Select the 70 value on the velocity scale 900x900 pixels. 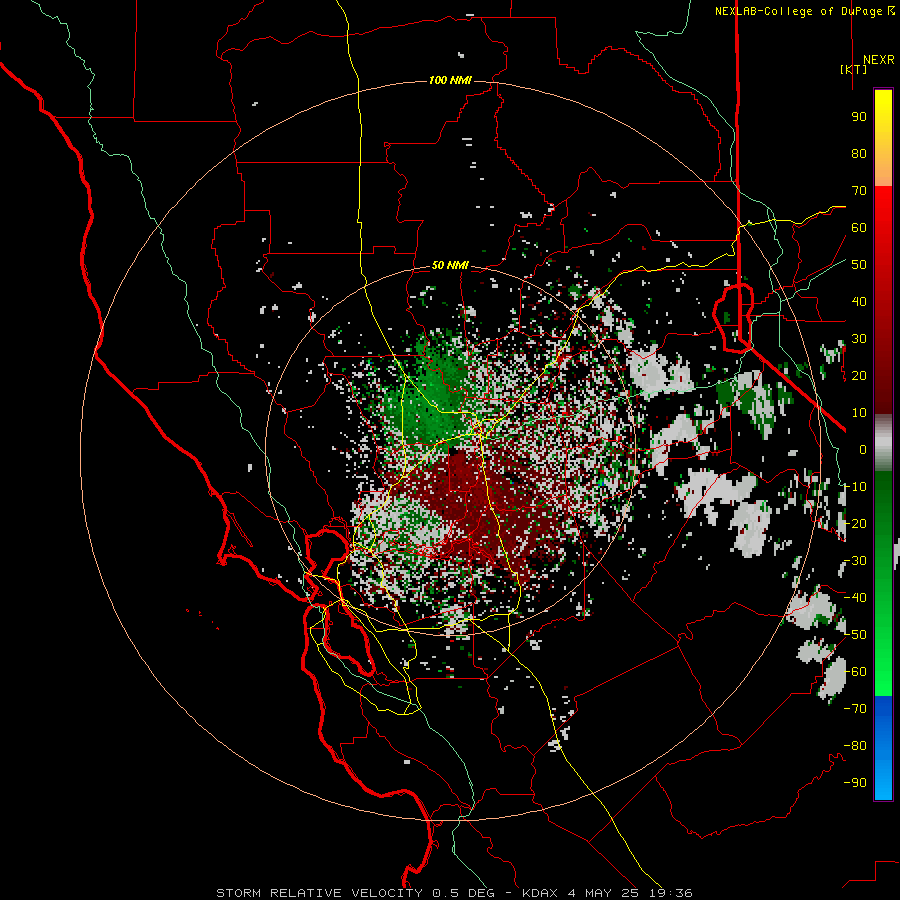tap(859, 191)
